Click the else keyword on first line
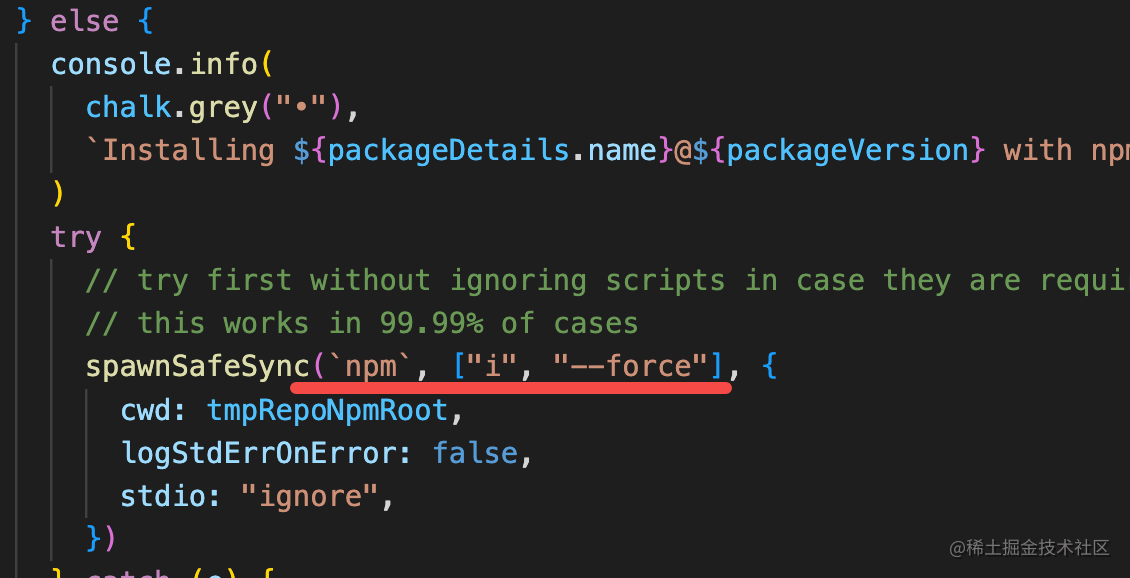The height and width of the screenshot is (578, 1130). point(84,21)
